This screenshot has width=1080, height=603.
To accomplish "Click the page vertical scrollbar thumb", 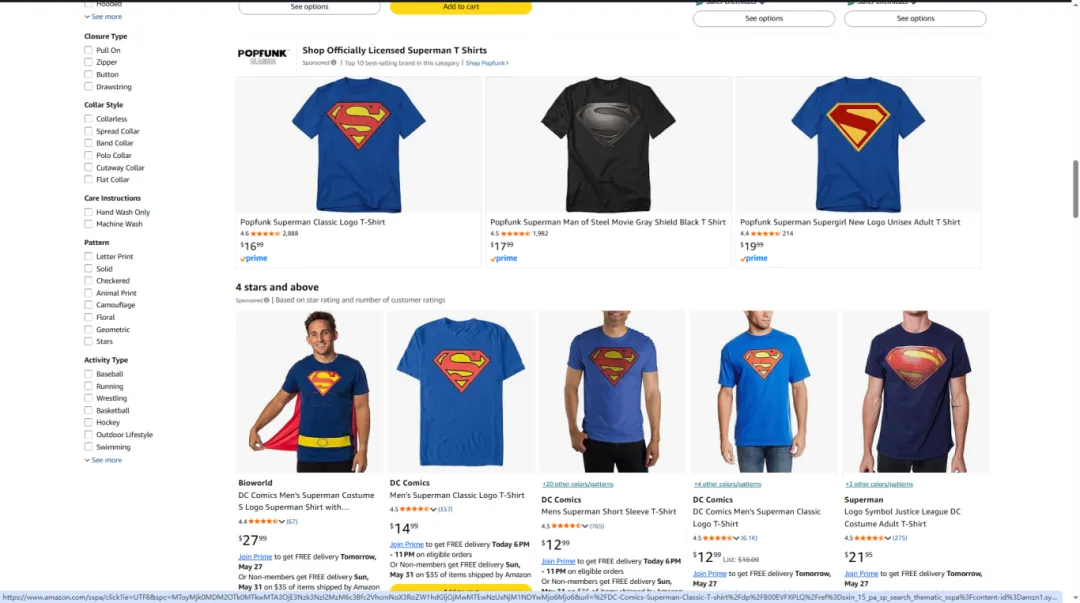I will 1075,189.
